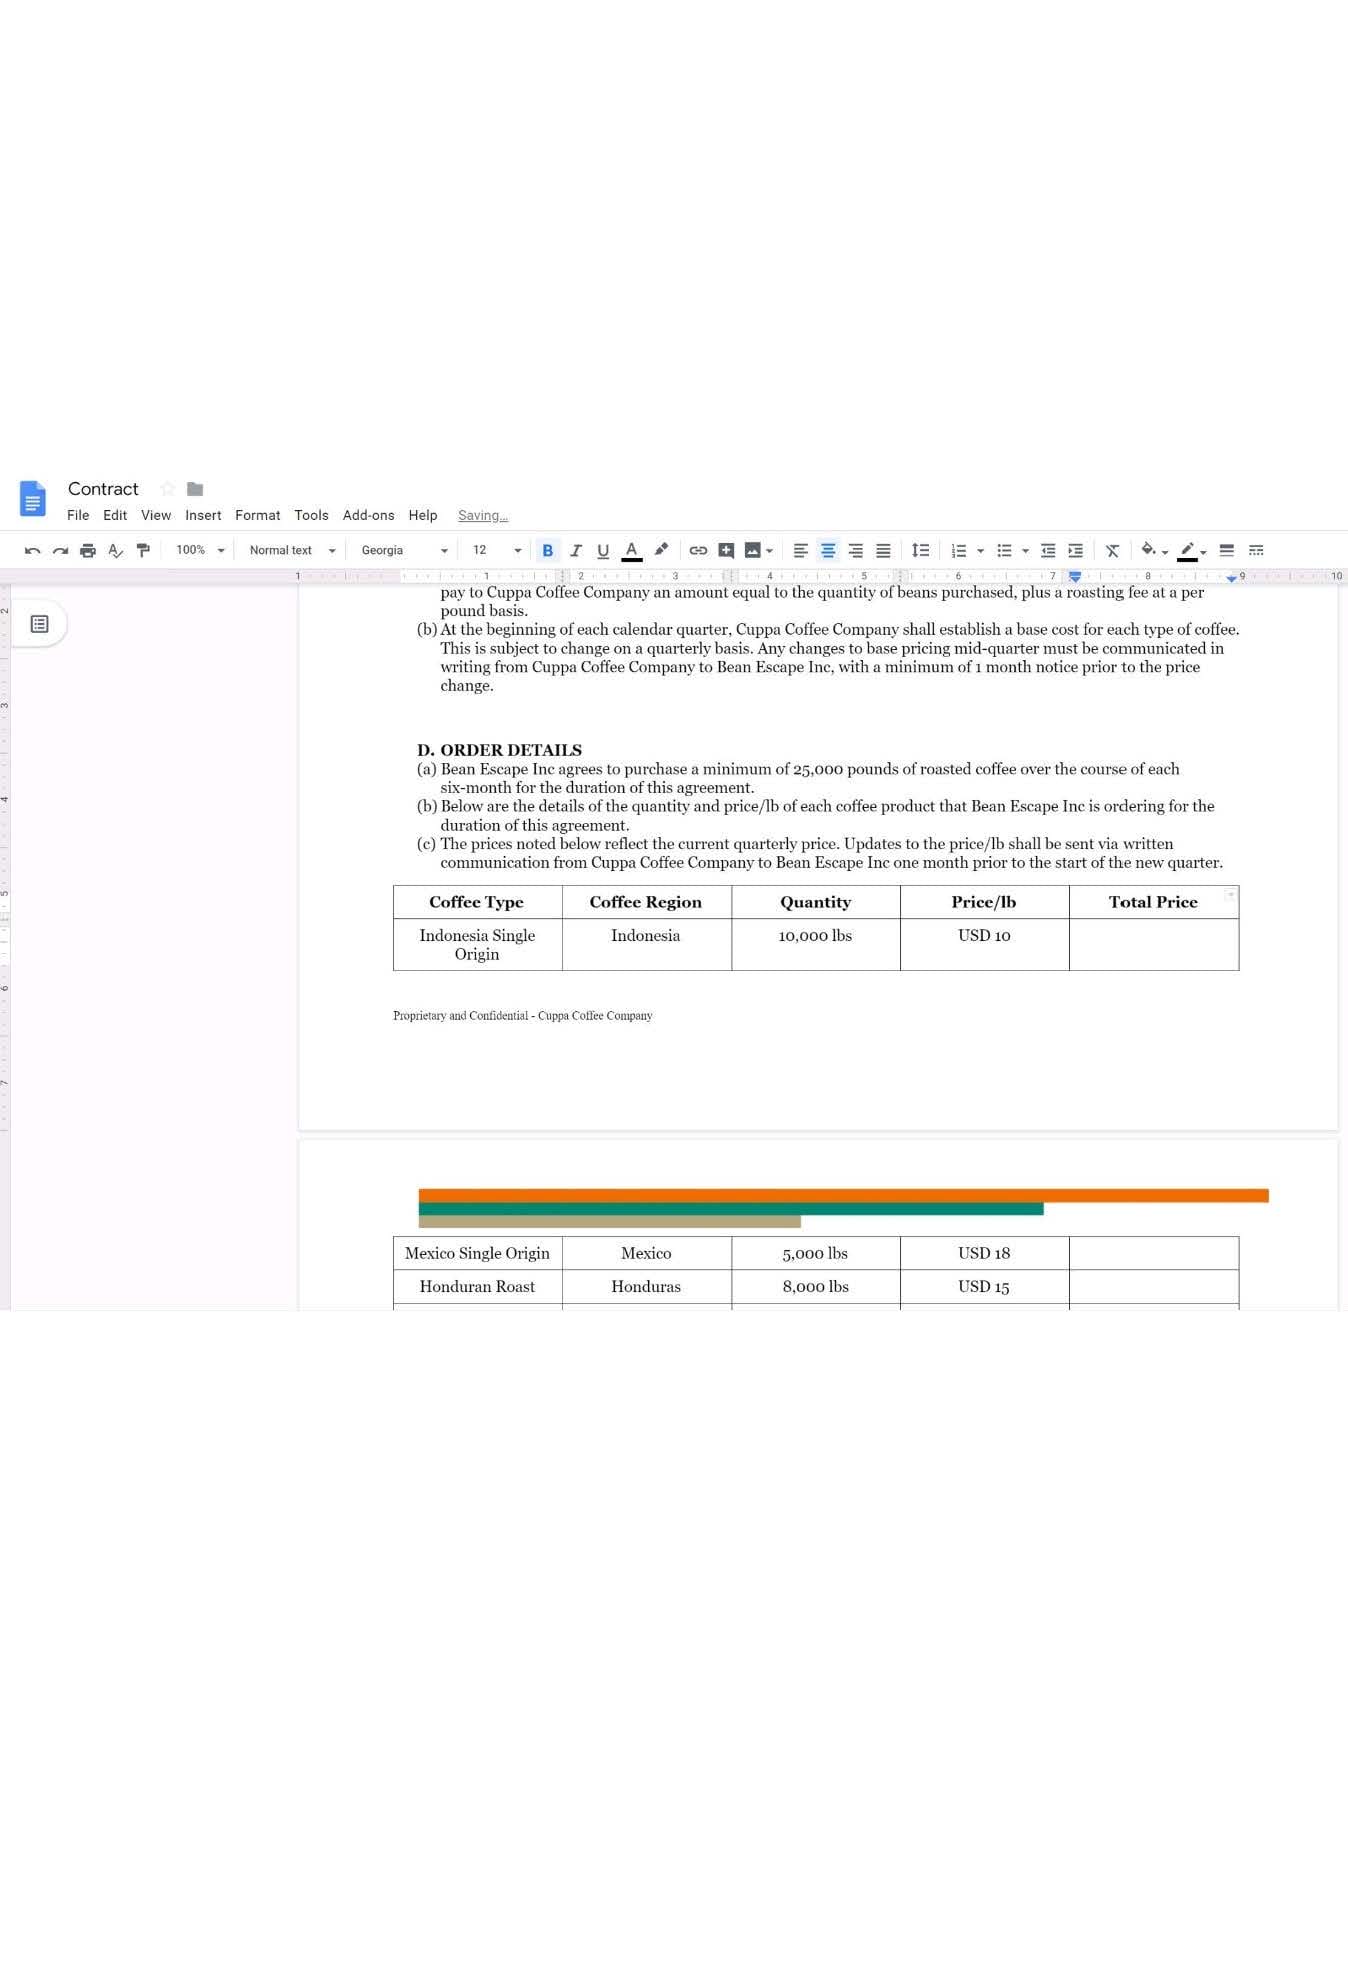The image size is (1348, 1982).
Task: Click the Proprietary and Confidential footer
Action: 522,1016
